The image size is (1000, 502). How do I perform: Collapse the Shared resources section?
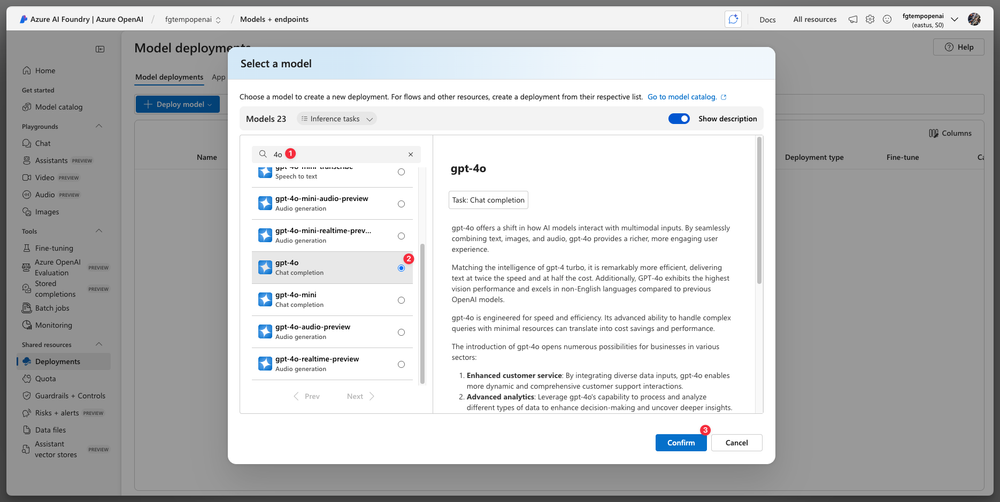pyautogui.click(x=99, y=344)
